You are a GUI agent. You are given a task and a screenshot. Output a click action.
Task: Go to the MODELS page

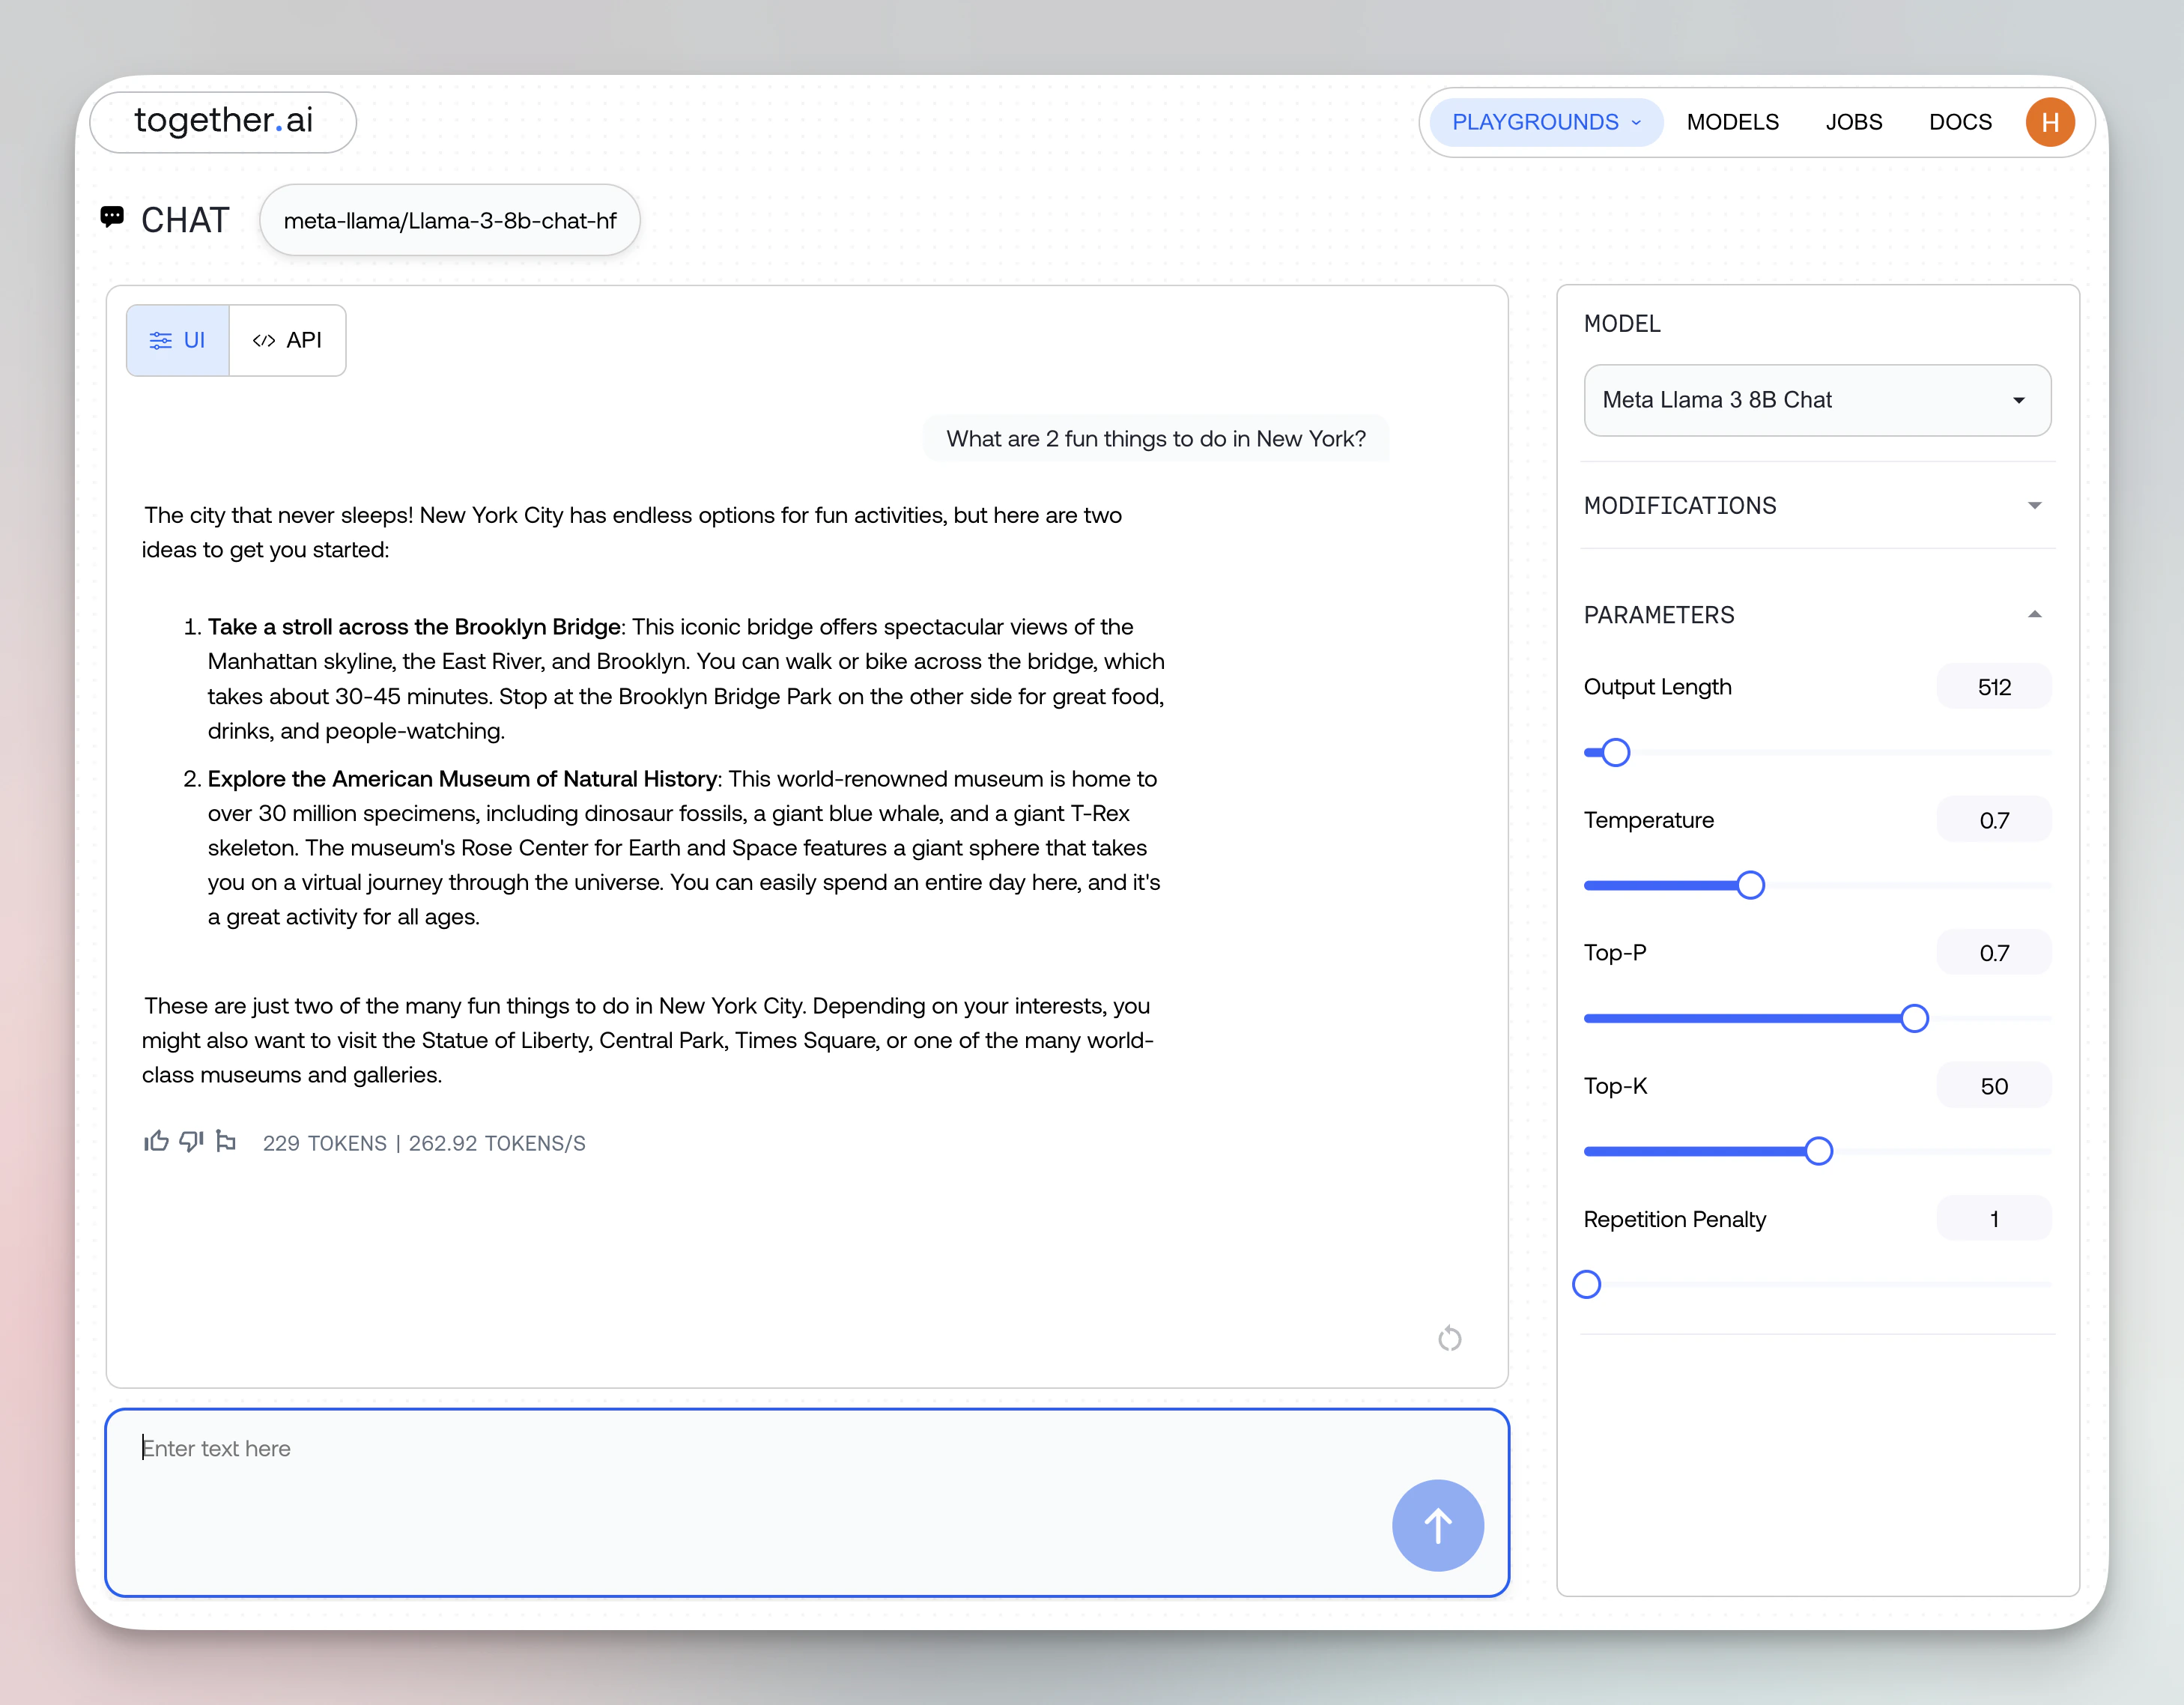1732,122
